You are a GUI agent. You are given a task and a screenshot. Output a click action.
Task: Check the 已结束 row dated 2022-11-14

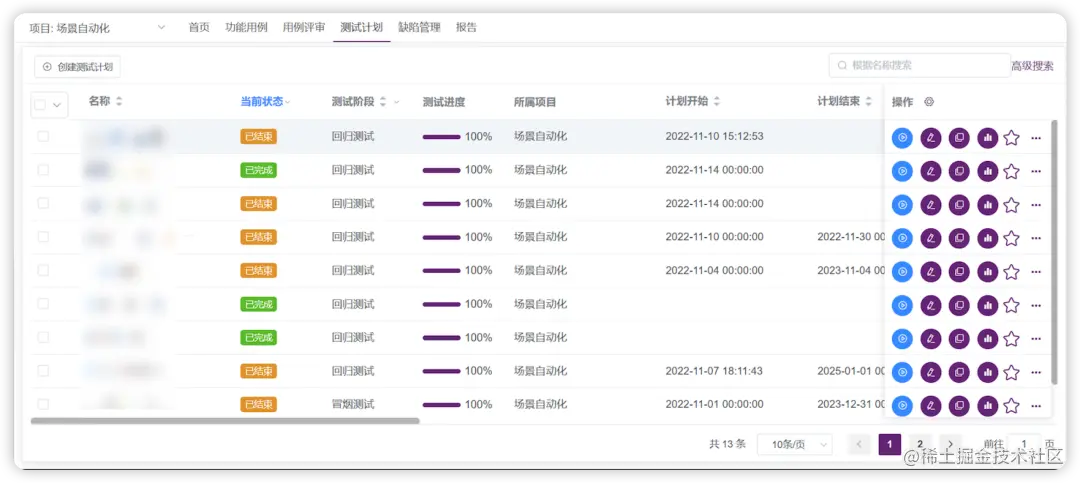pos(43,203)
